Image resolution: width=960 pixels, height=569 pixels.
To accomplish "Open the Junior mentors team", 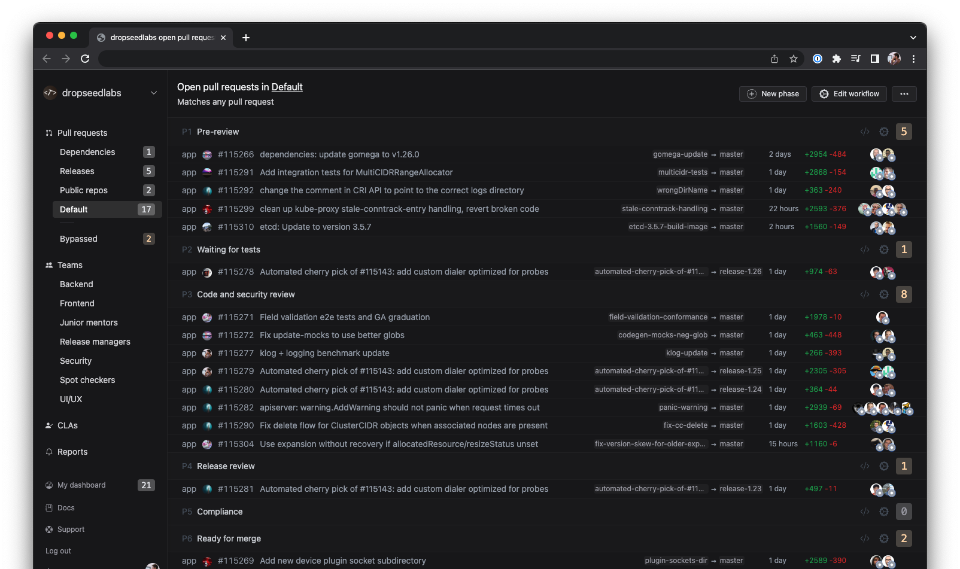I will pyautogui.click(x=89, y=323).
